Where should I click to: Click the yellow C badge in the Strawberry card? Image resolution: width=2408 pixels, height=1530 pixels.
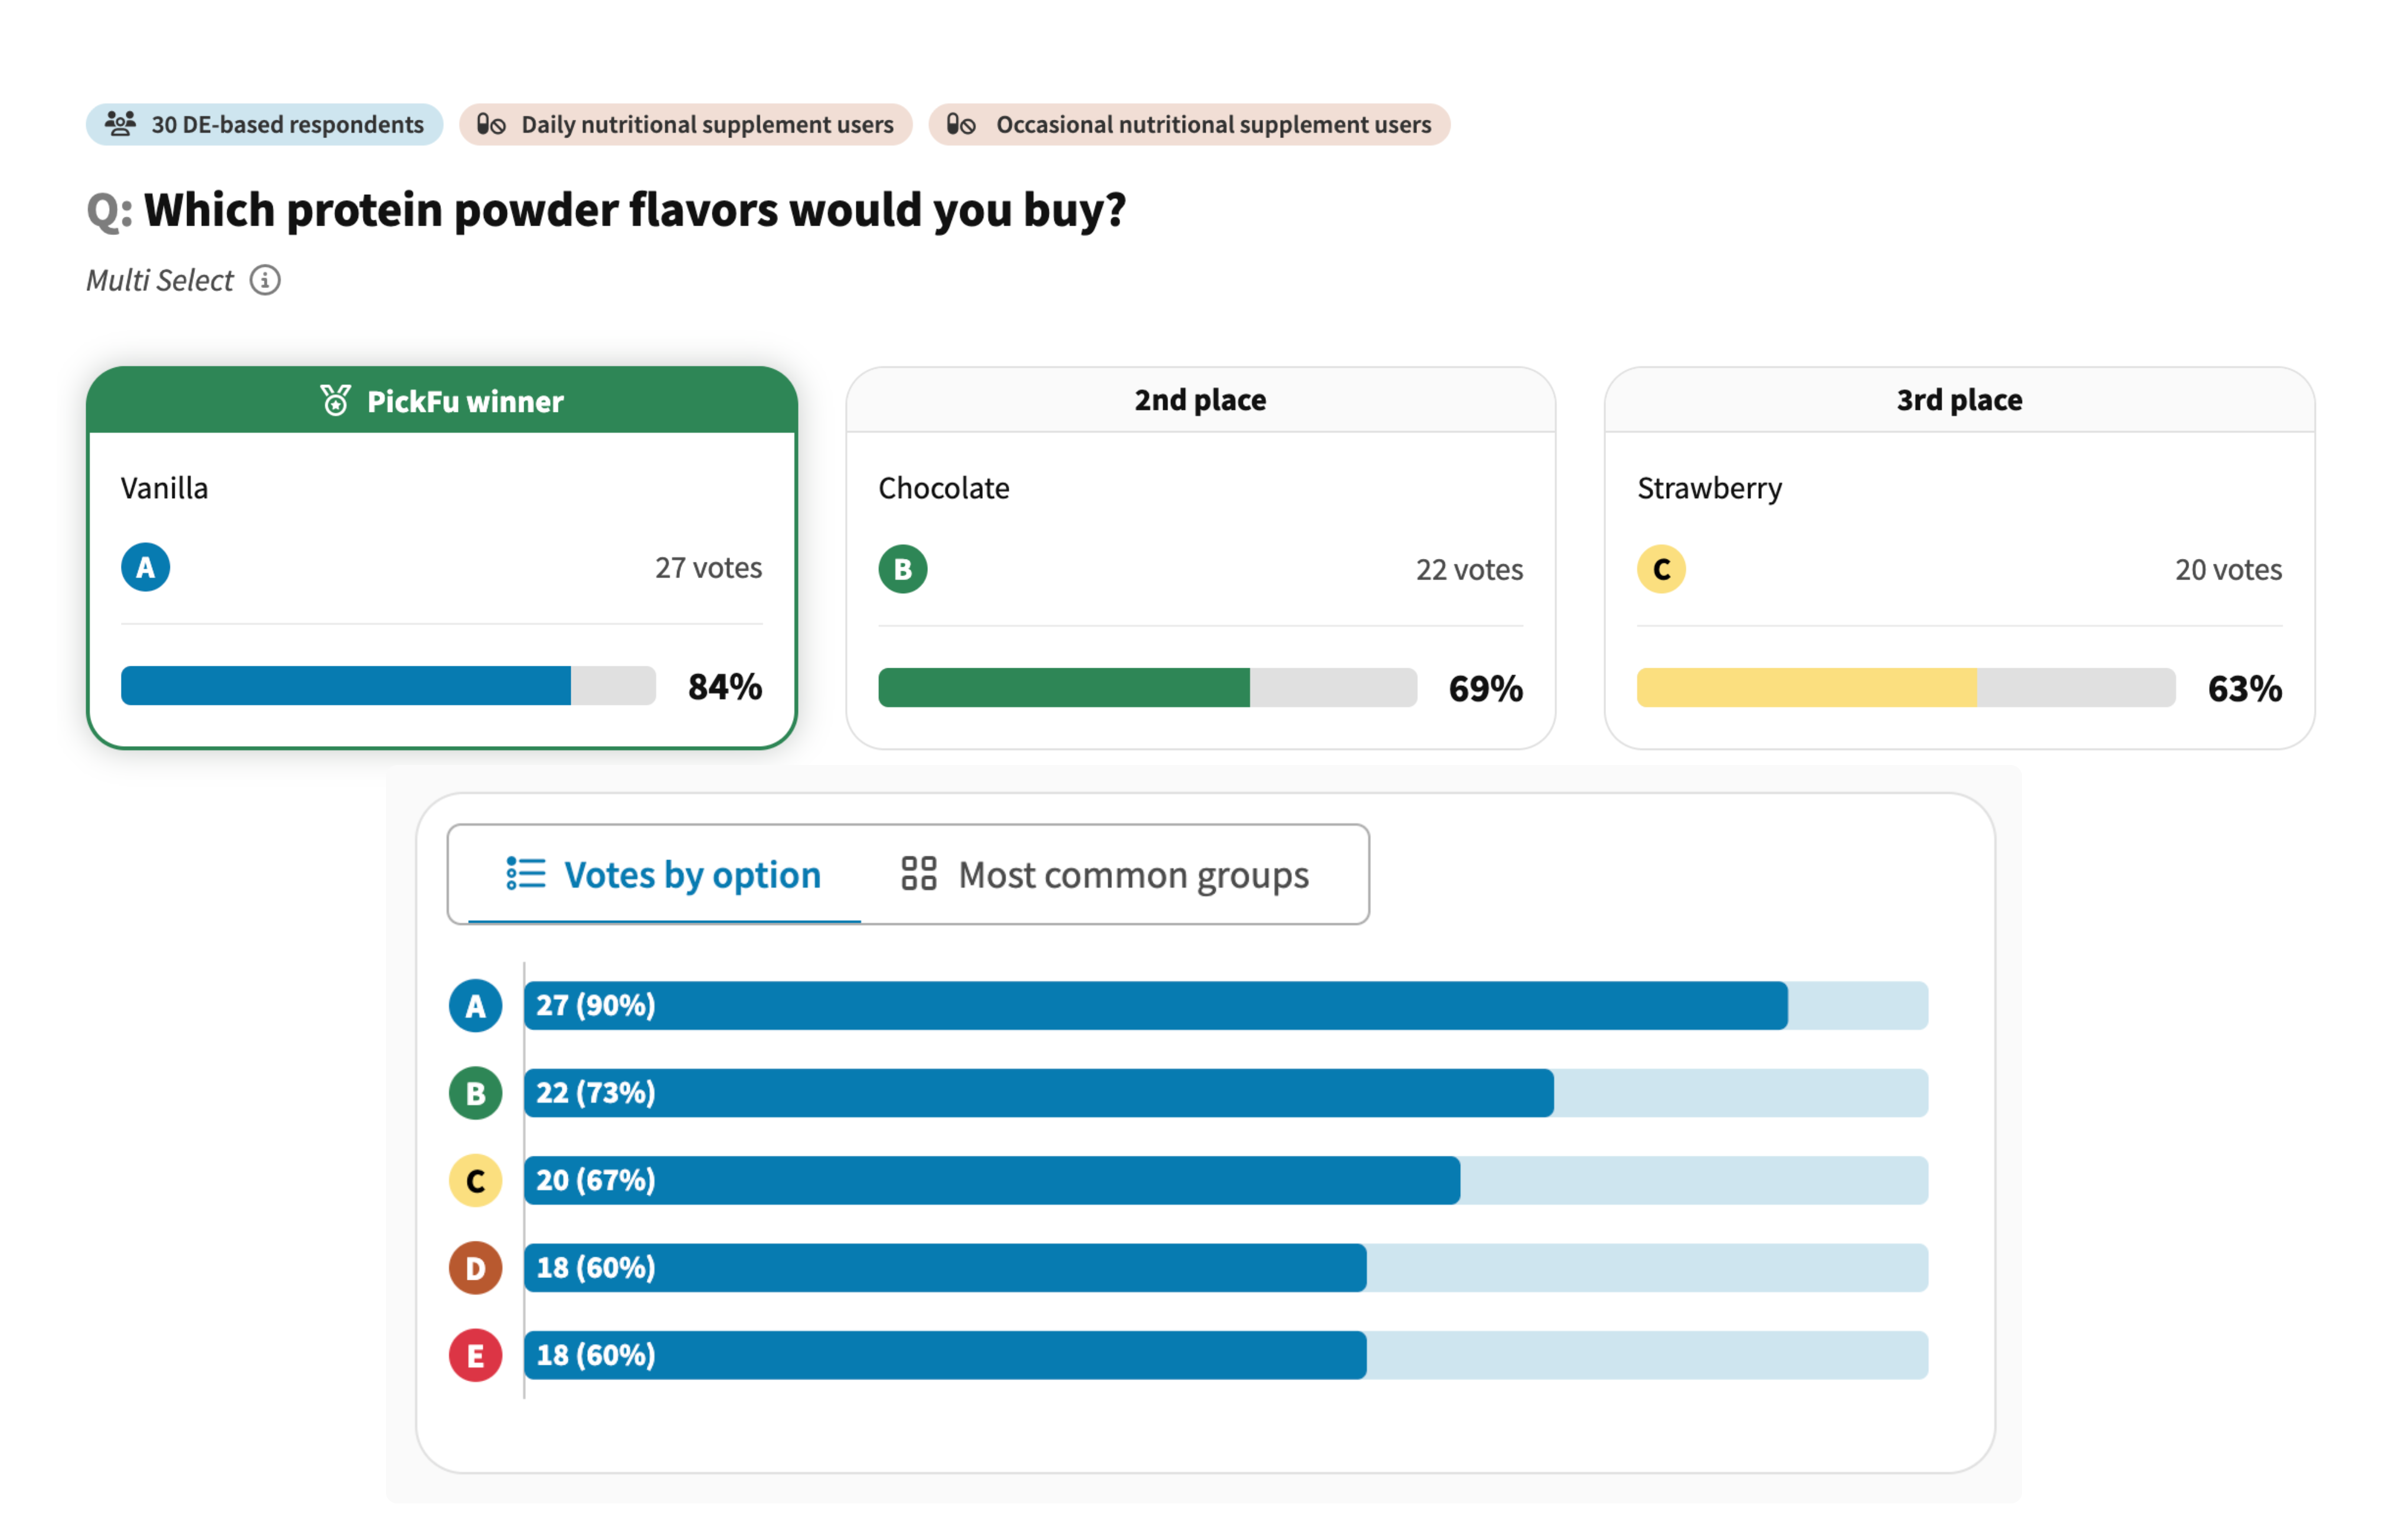tap(1660, 569)
